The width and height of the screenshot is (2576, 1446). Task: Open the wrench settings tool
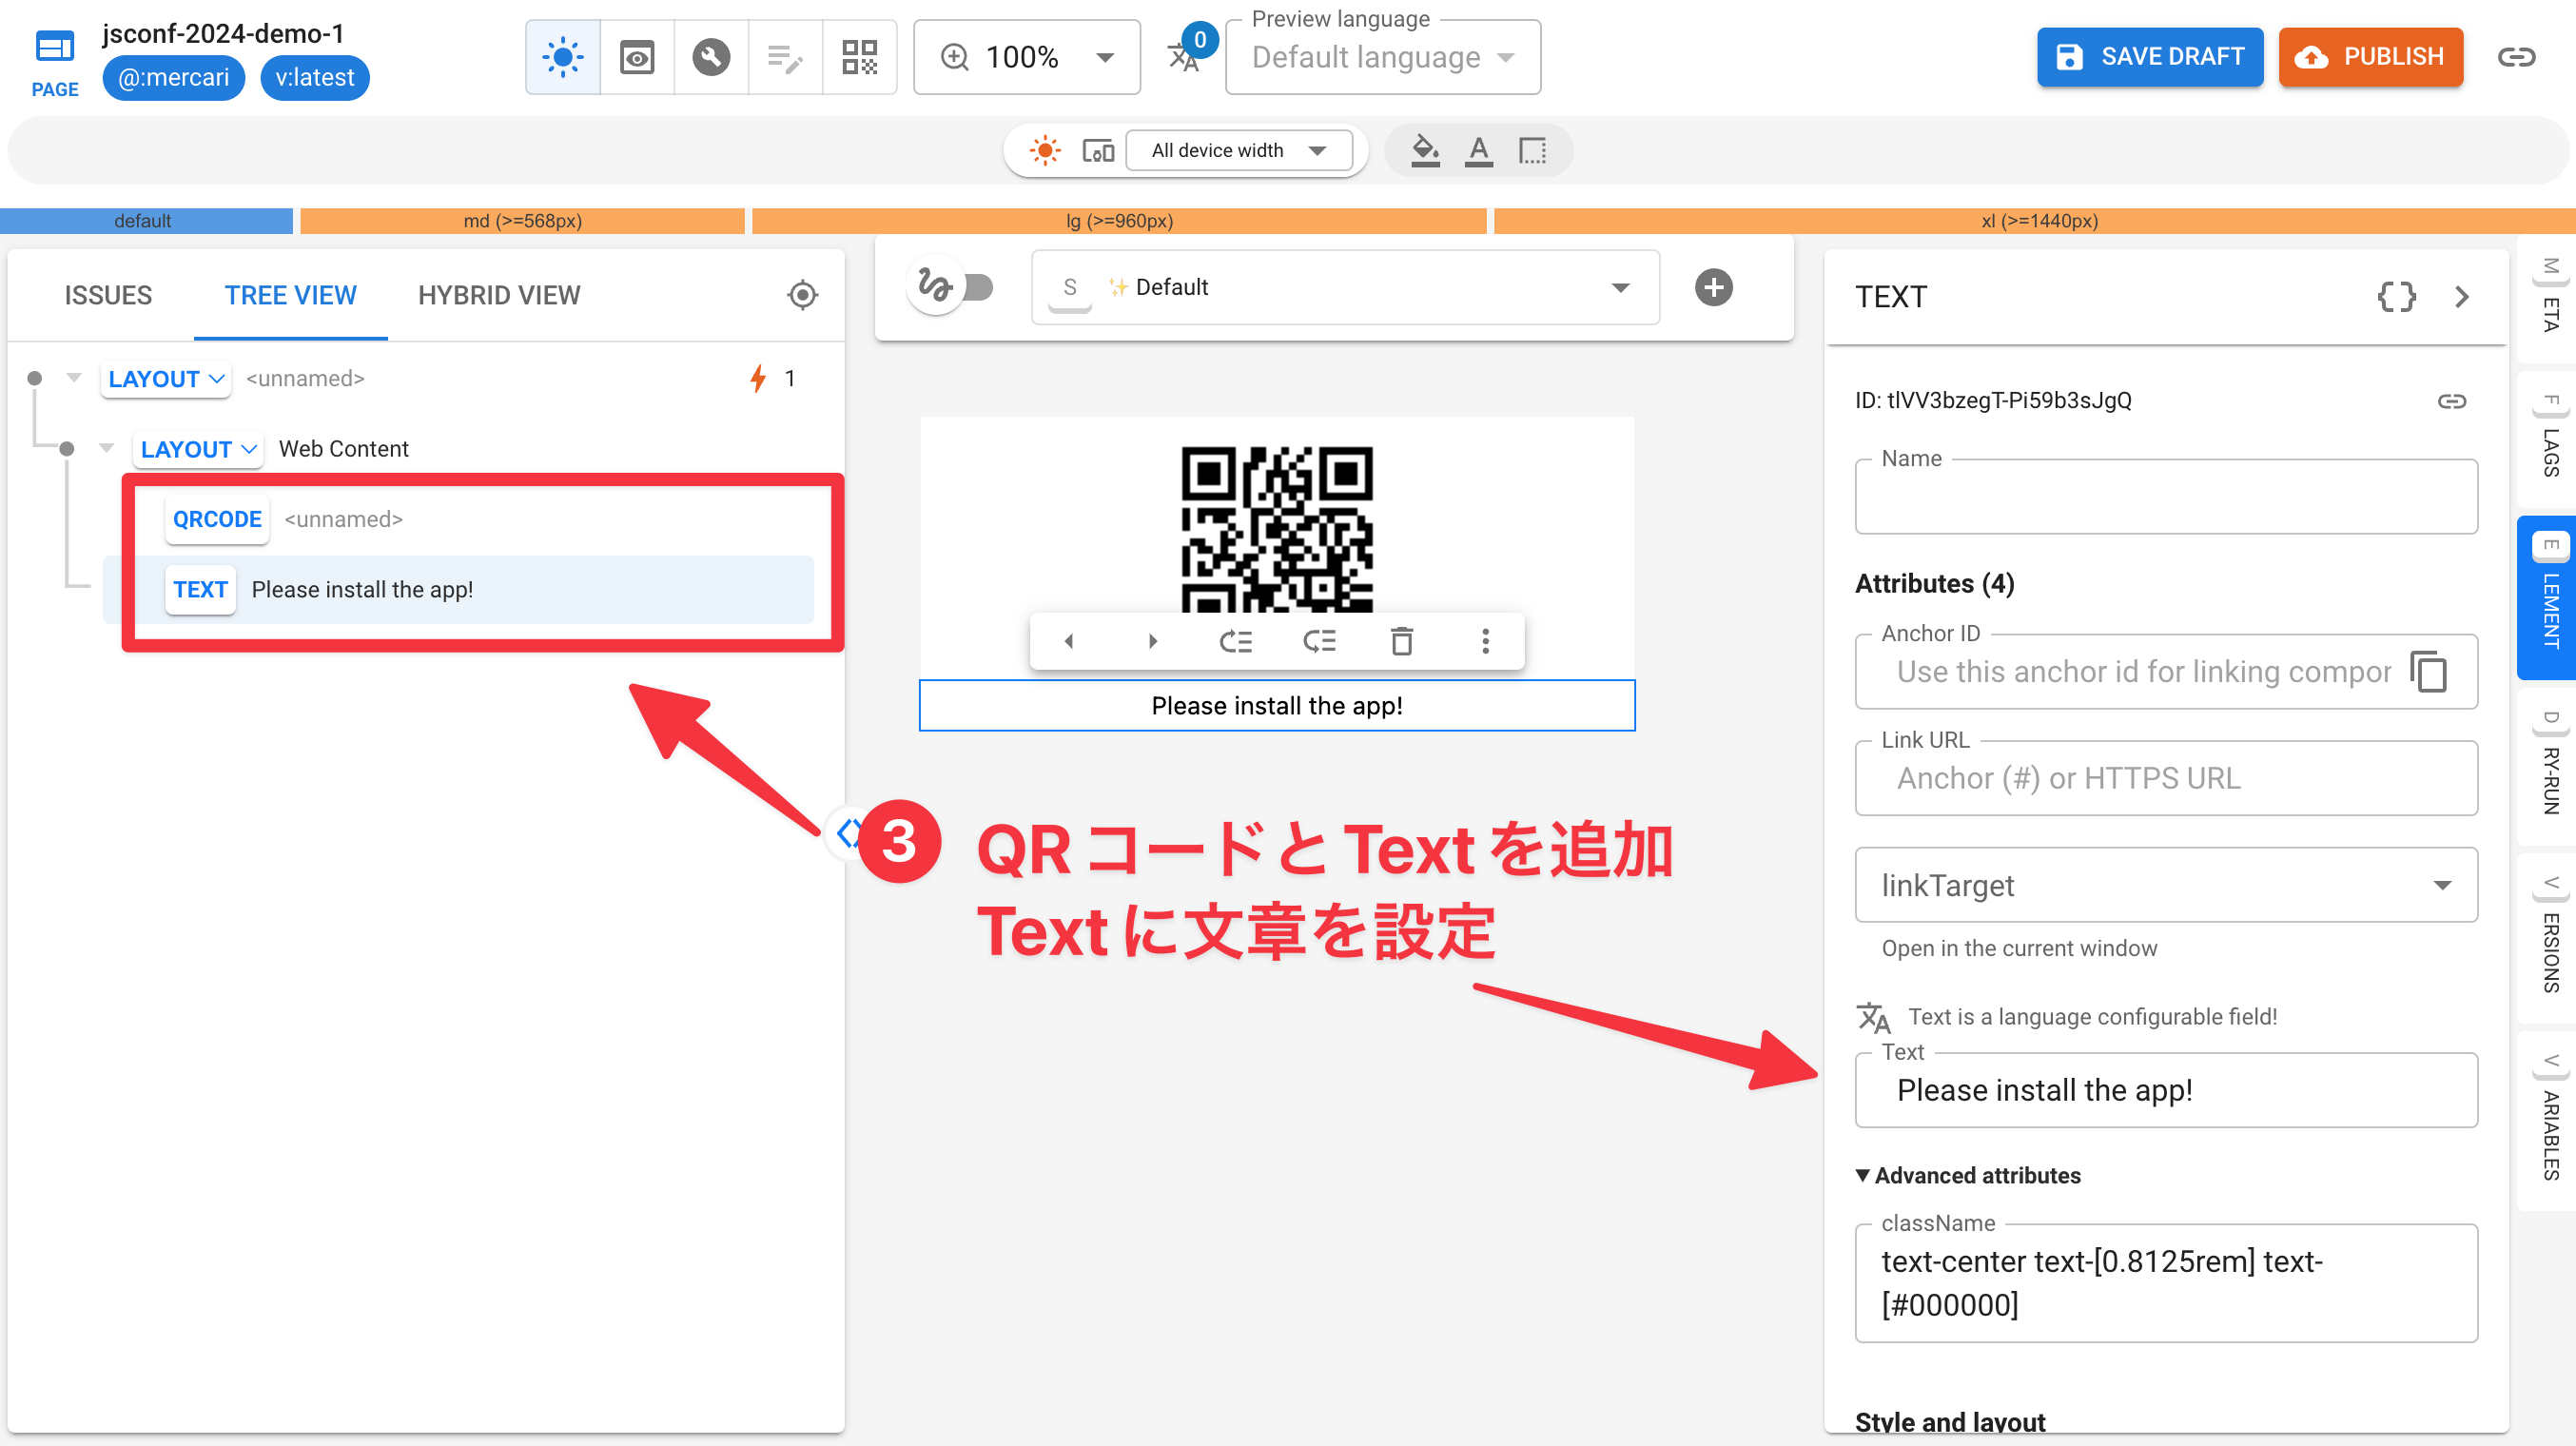(x=711, y=57)
